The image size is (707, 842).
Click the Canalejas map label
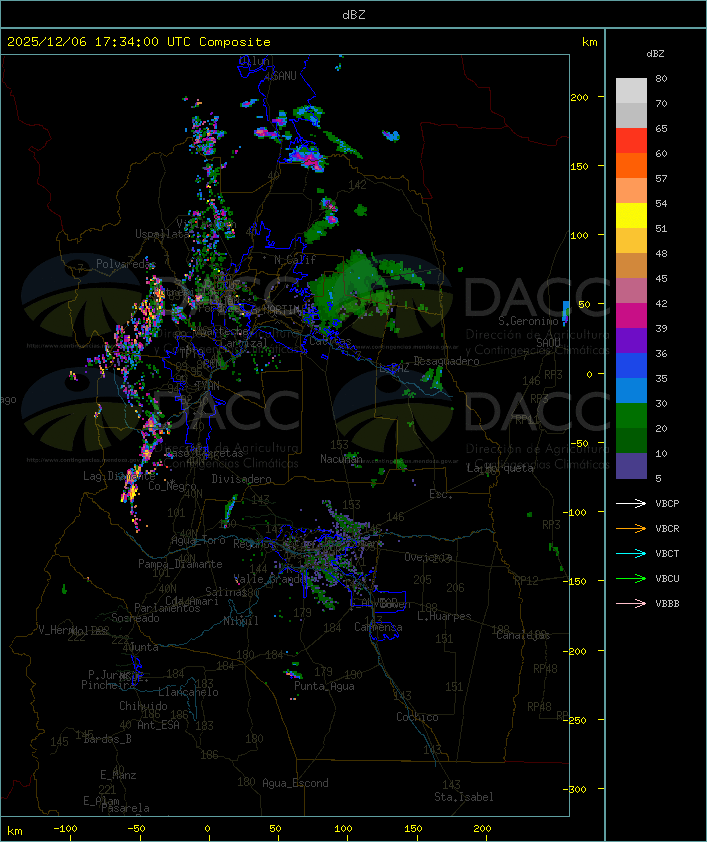[523, 636]
